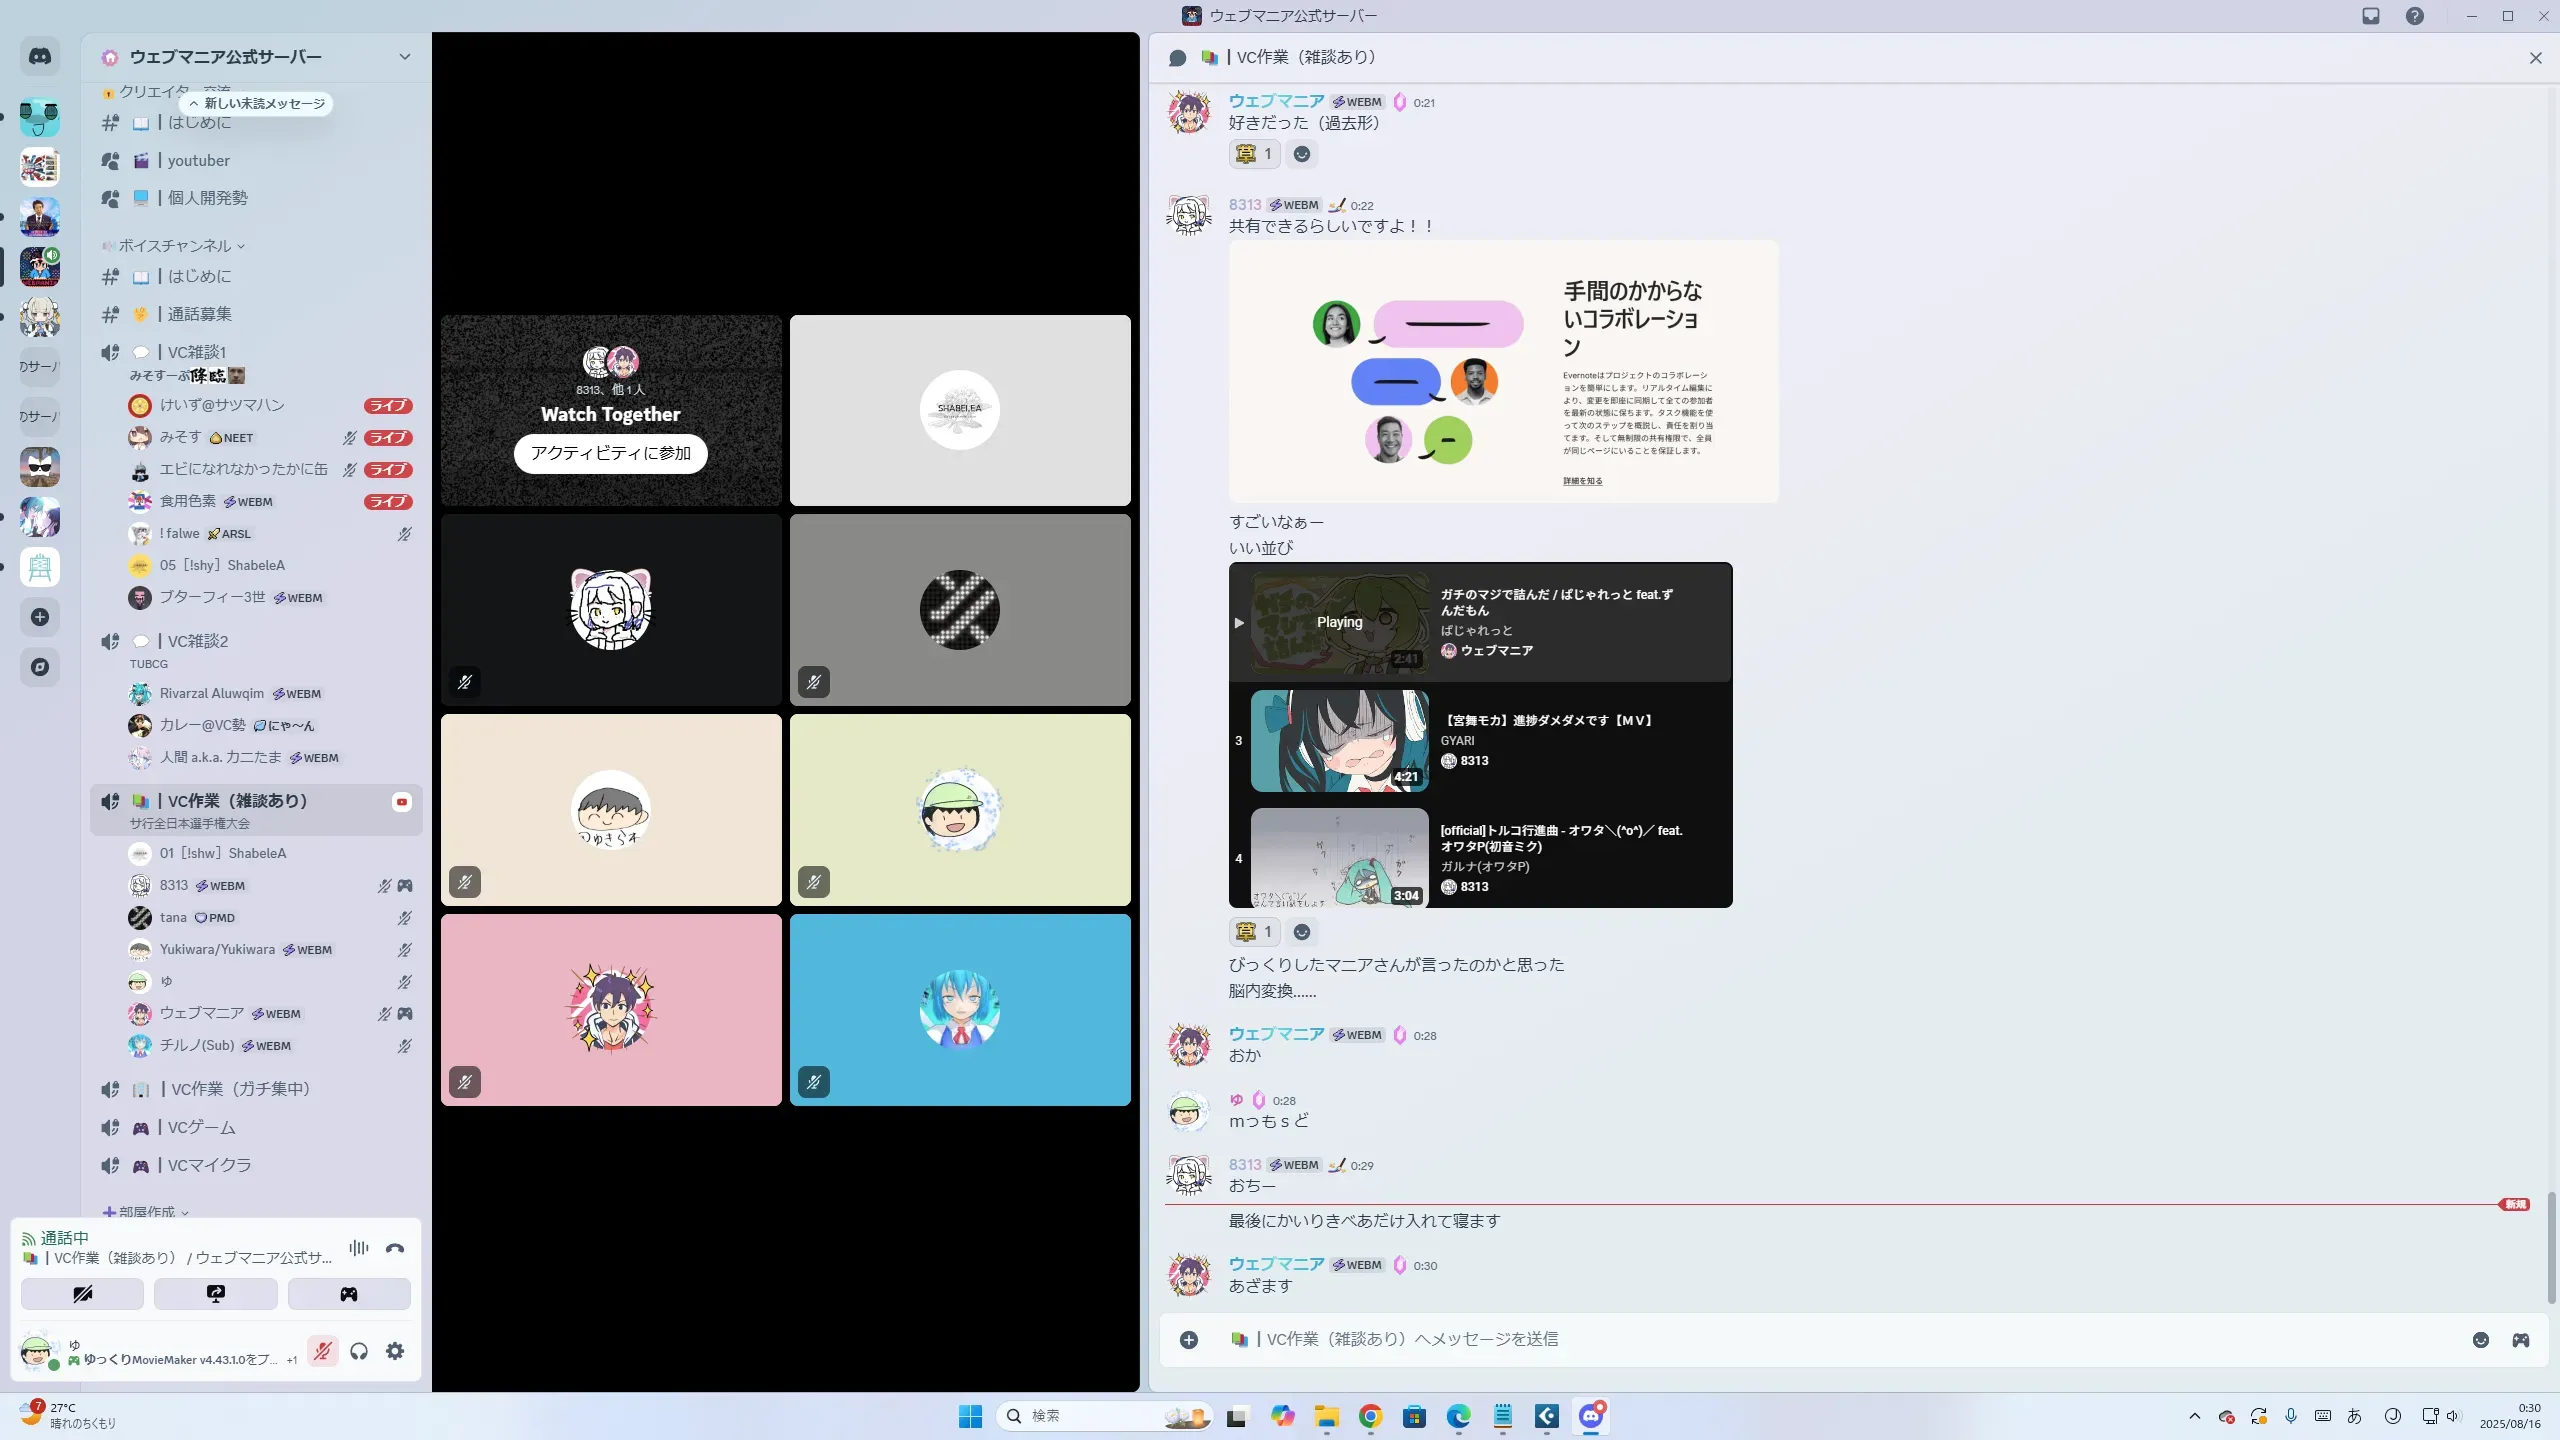
Task: Open the VCゲーム voice channel
Action: click(201, 1127)
